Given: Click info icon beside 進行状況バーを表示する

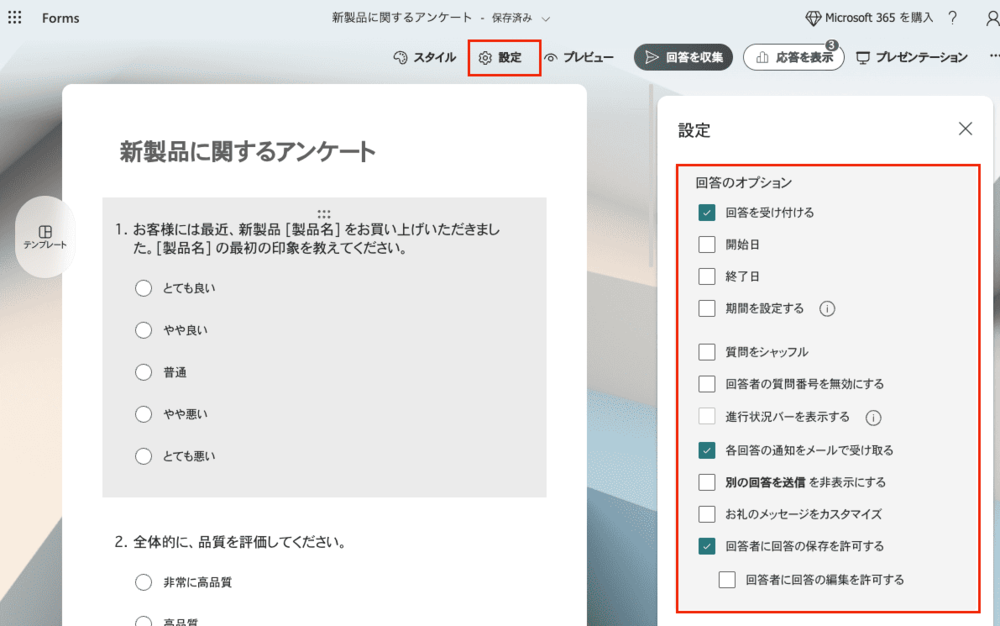Looking at the screenshot, I should pyautogui.click(x=873, y=417).
